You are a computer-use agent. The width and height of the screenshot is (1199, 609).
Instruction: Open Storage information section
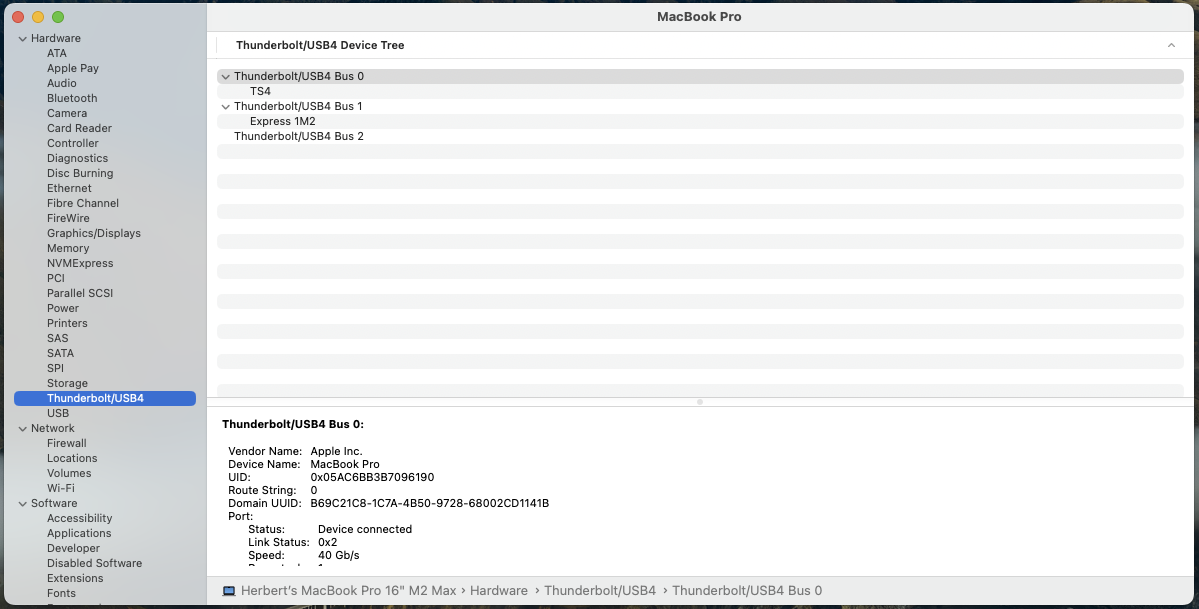67,383
